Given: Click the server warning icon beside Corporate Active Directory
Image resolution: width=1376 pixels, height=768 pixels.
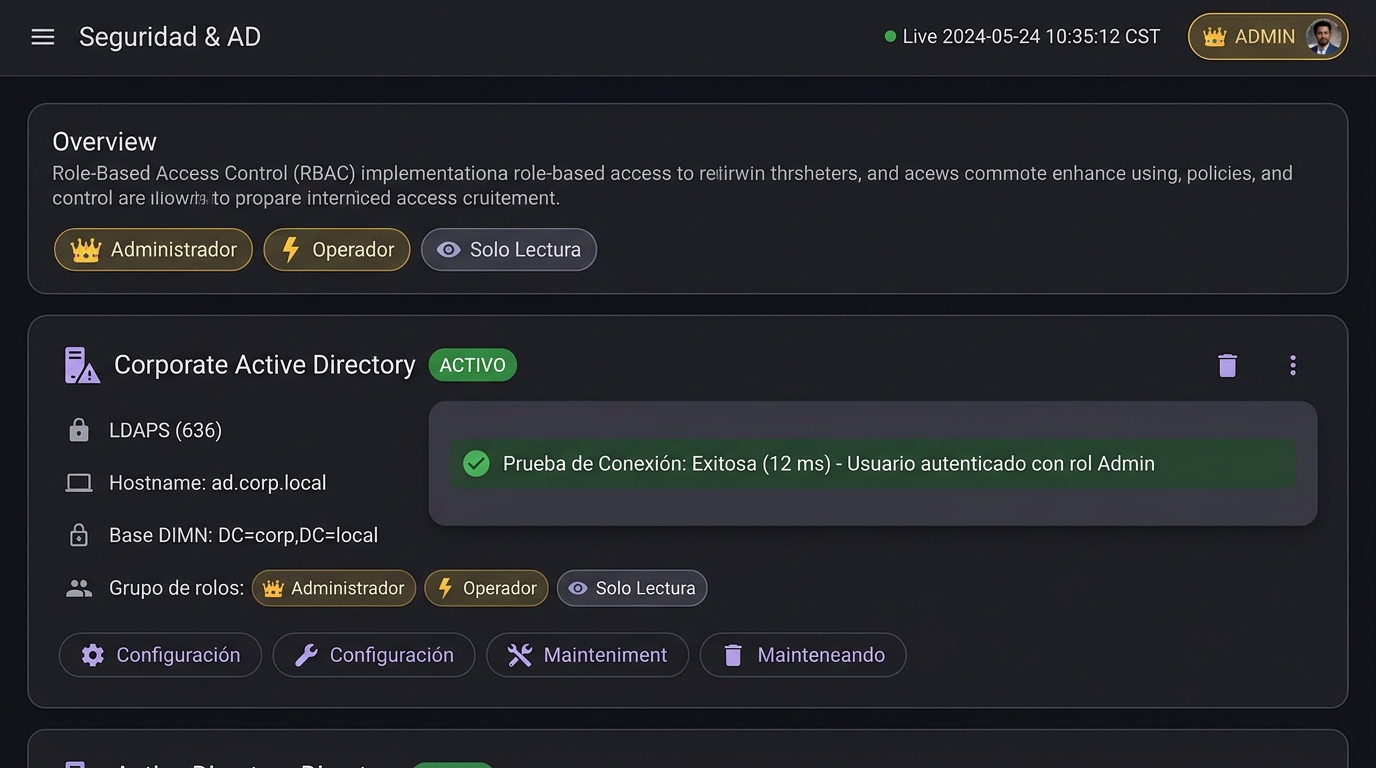Looking at the screenshot, I should 82,365.
